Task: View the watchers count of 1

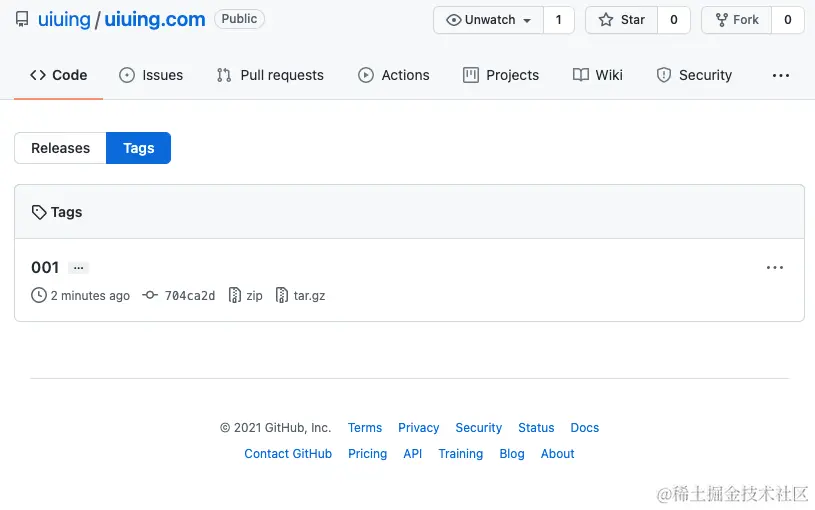Action: click(x=559, y=20)
